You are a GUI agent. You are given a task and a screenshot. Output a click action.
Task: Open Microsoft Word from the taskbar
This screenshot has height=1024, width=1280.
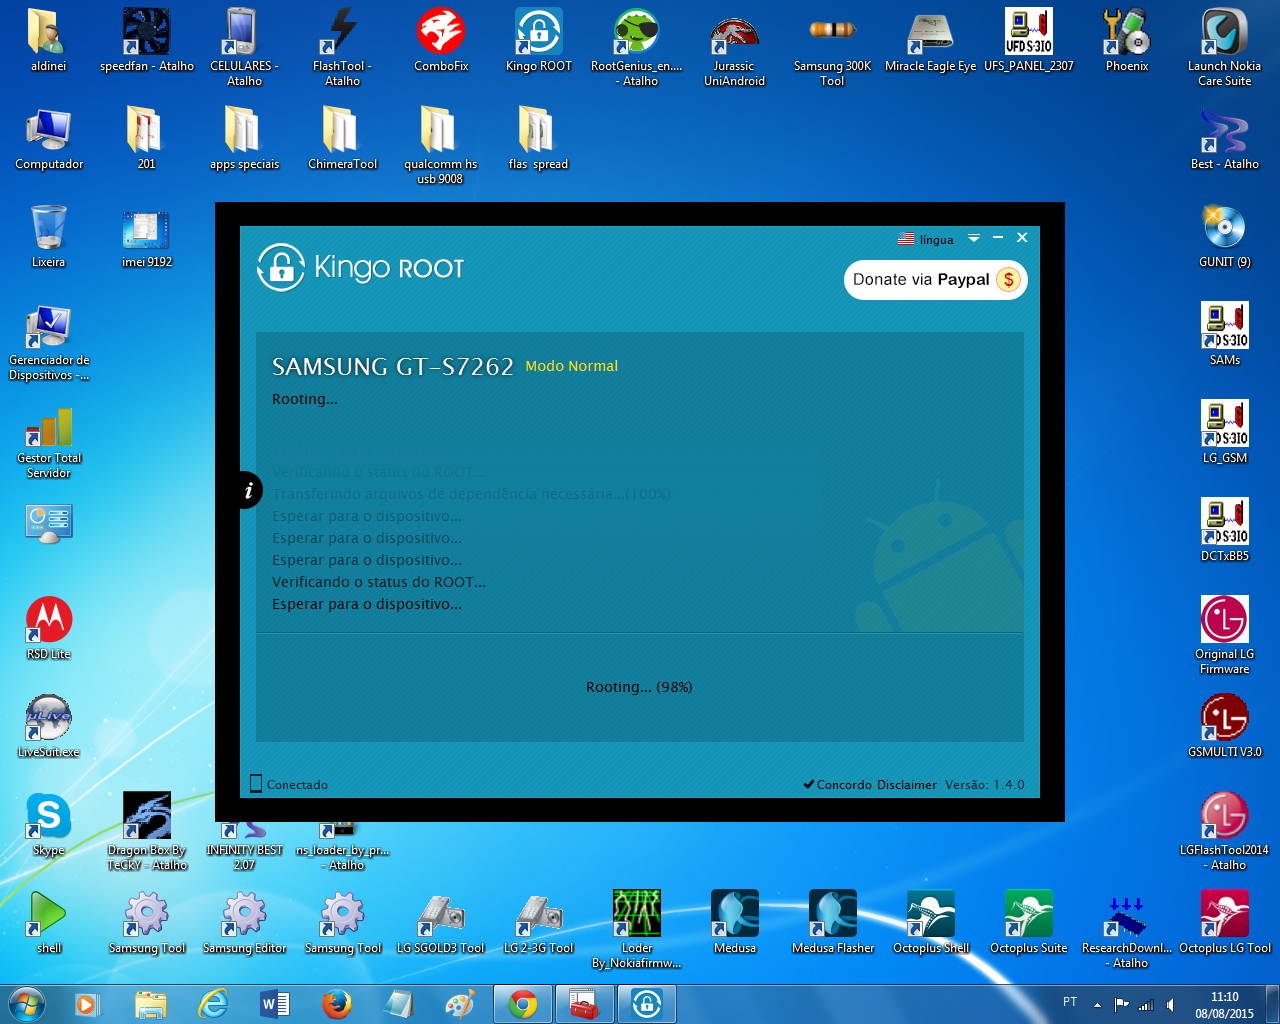[275, 1004]
